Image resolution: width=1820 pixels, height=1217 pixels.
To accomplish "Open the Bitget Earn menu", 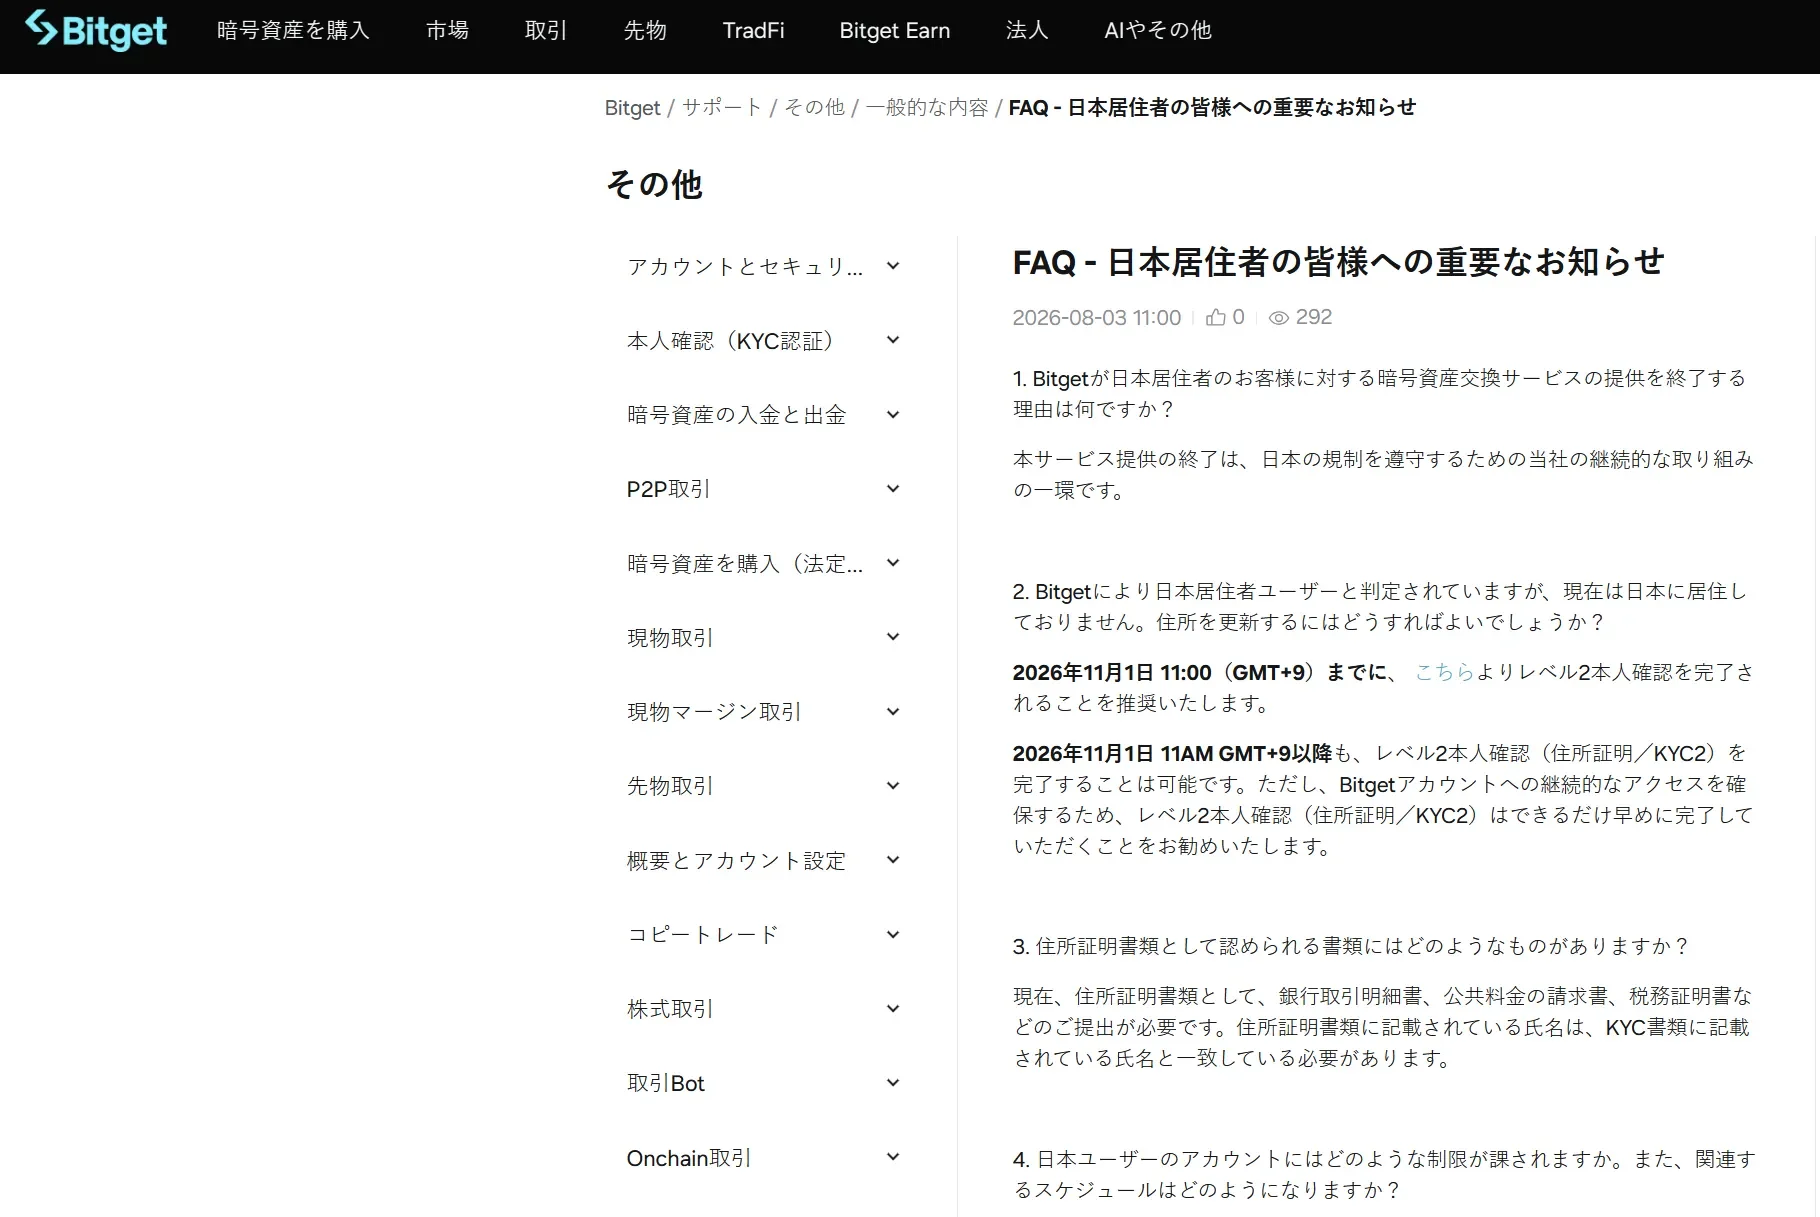I will pos(895,30).
